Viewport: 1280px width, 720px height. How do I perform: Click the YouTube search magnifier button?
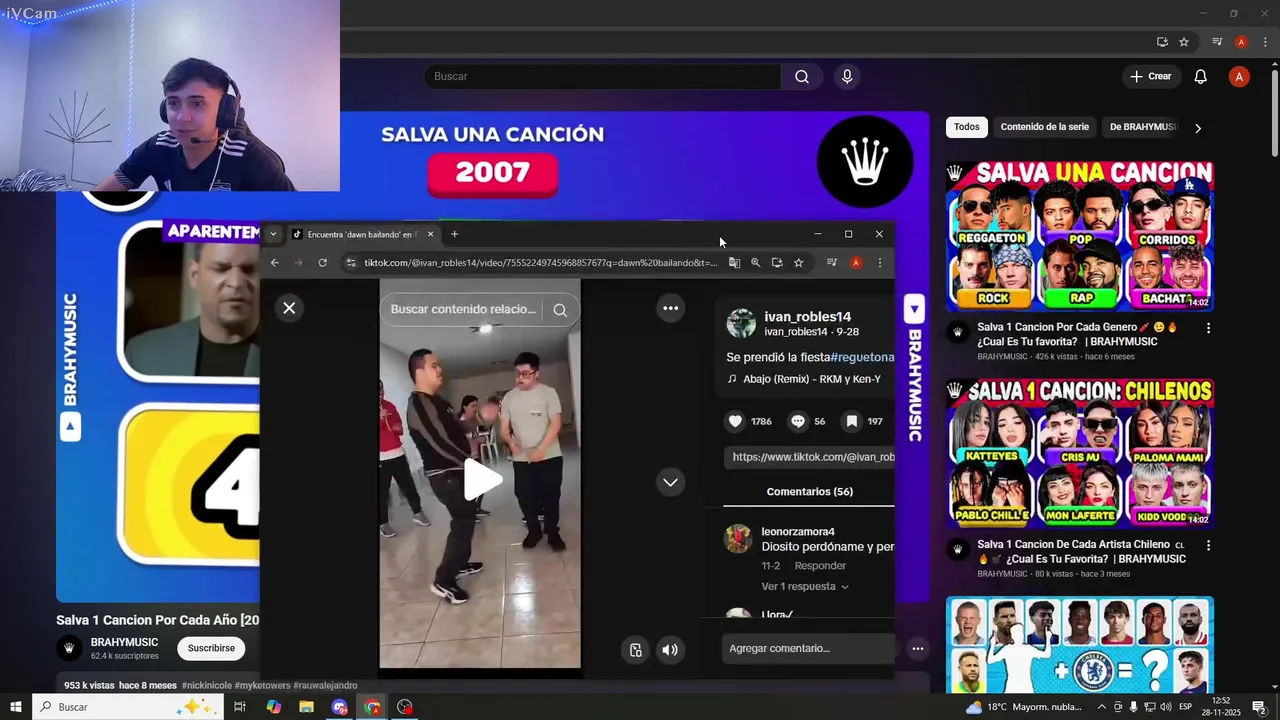pyautogui.click(x=802, y=77)
